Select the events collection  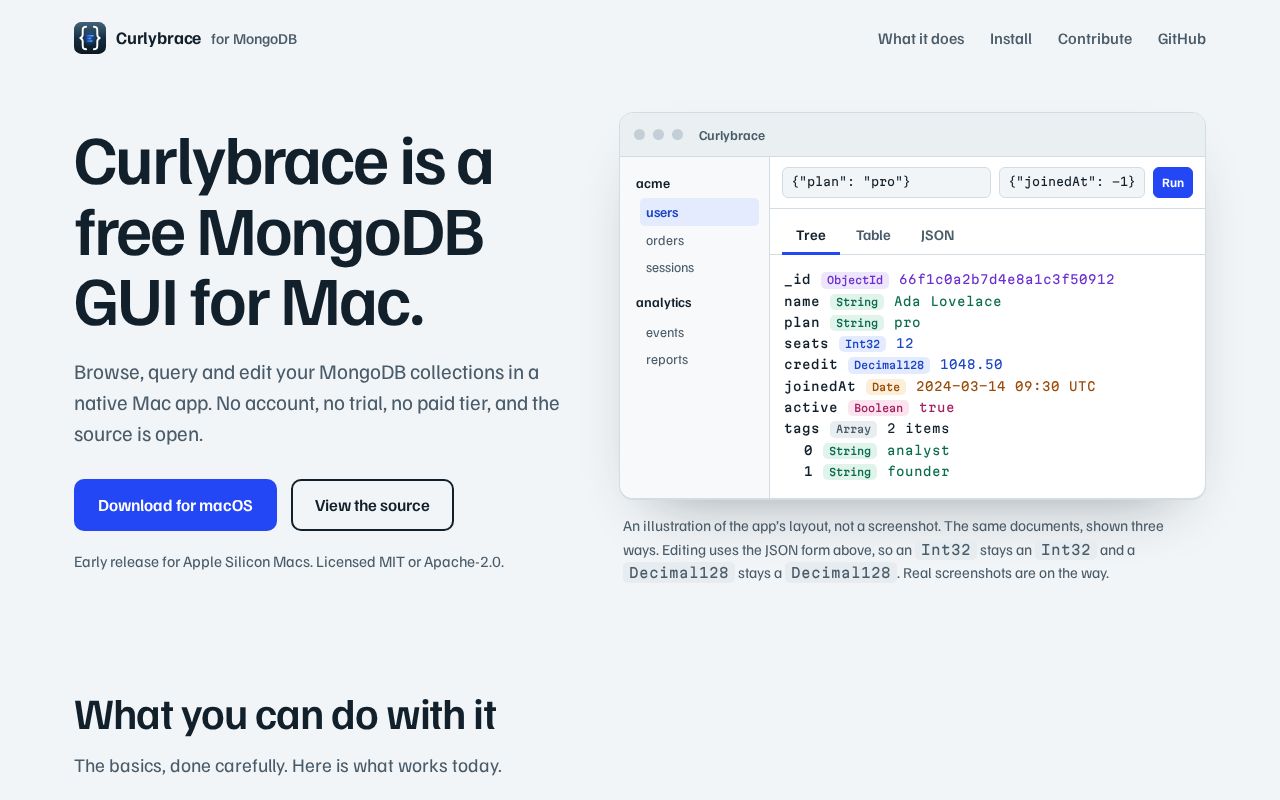pos(699,332)
